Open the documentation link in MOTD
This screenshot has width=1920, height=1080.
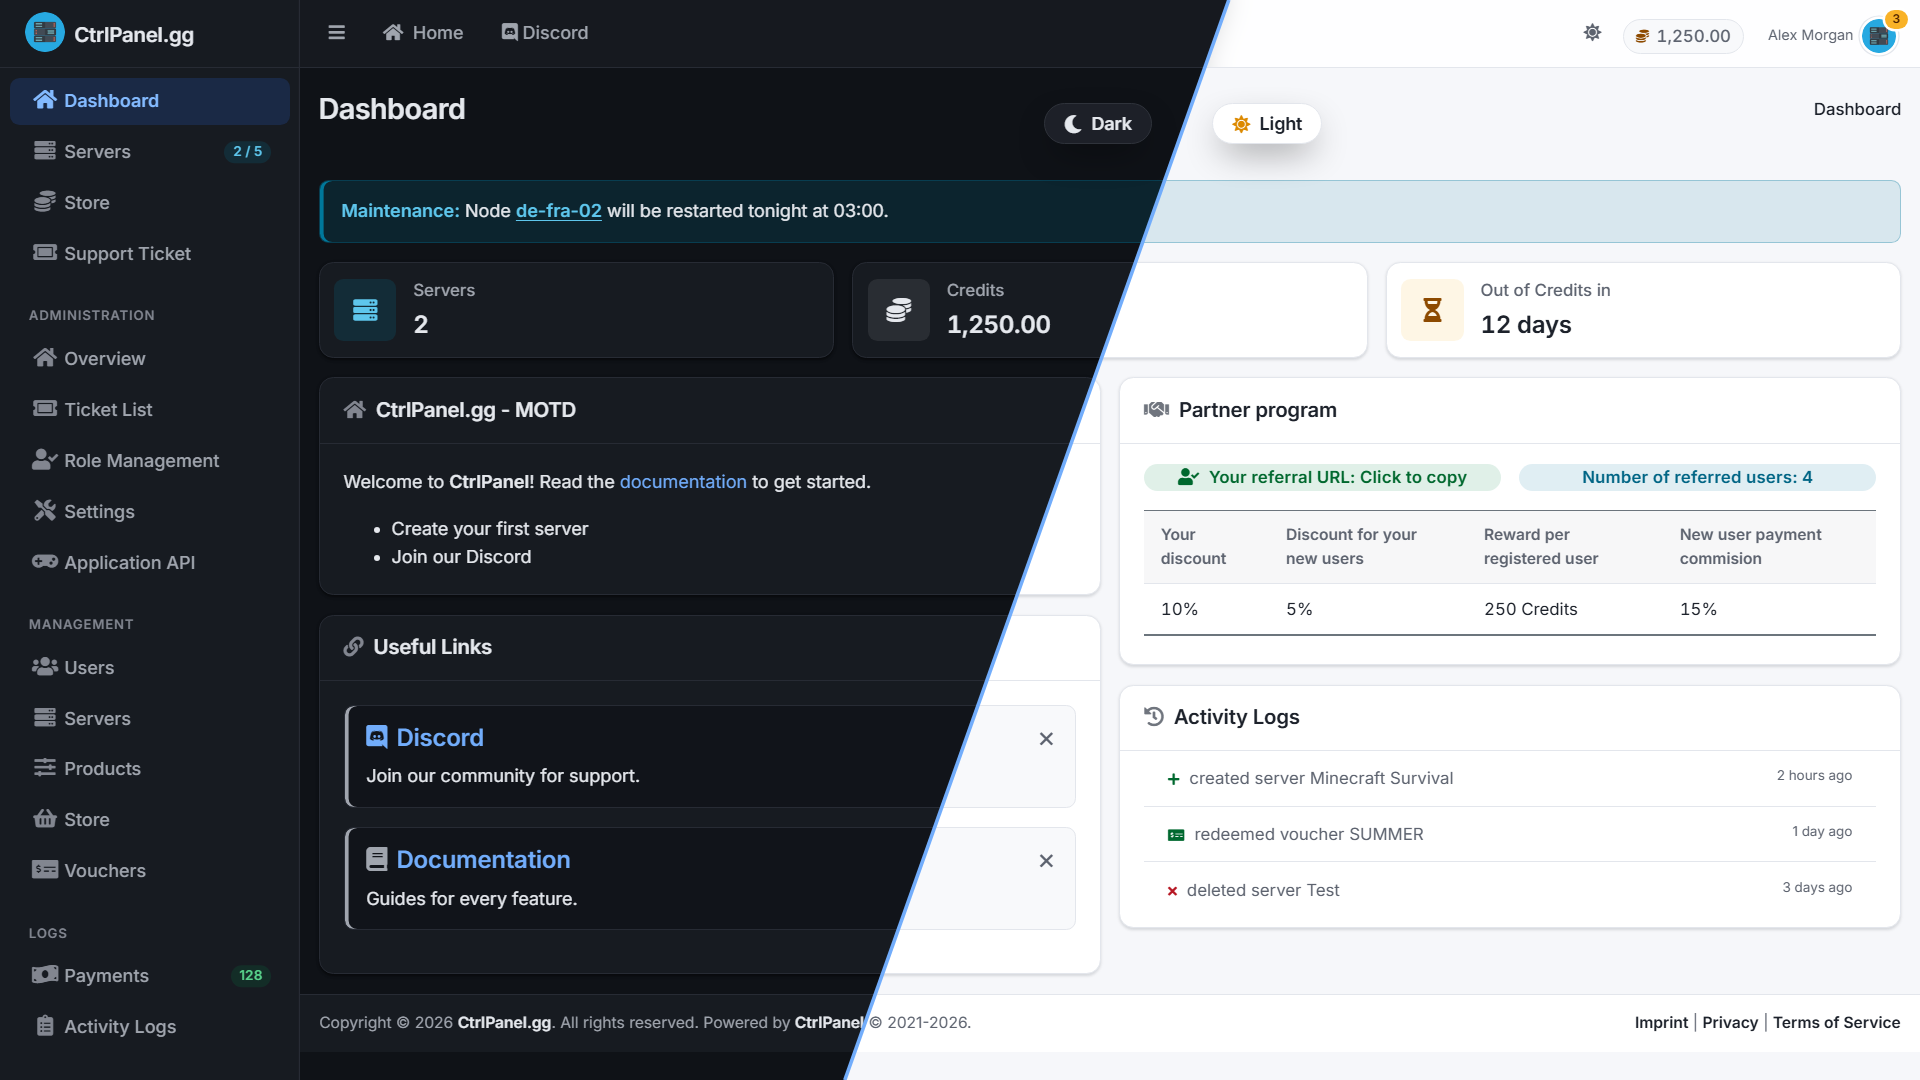(x=683, y=482)
